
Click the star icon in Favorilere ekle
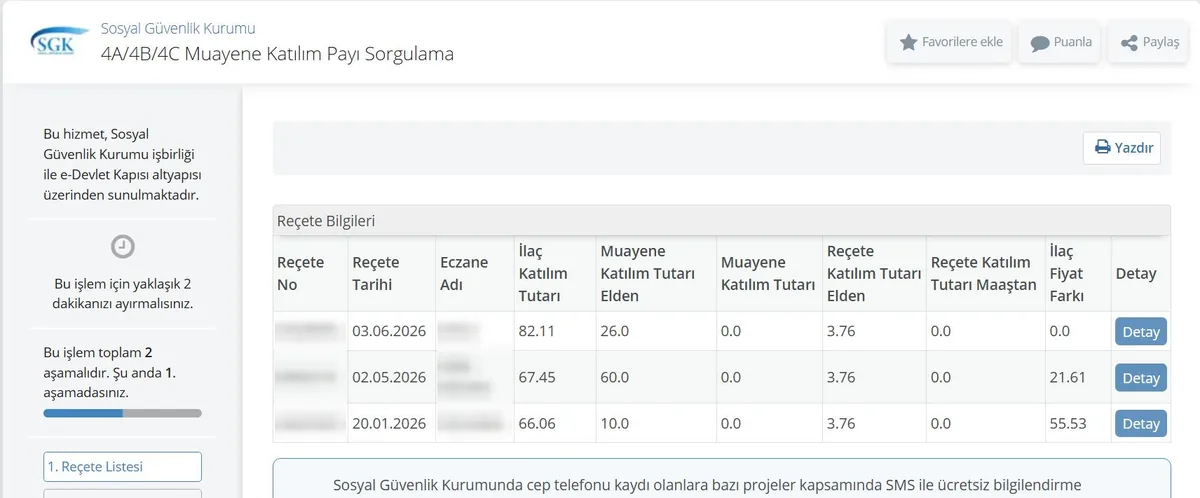(x=908, y=42)
